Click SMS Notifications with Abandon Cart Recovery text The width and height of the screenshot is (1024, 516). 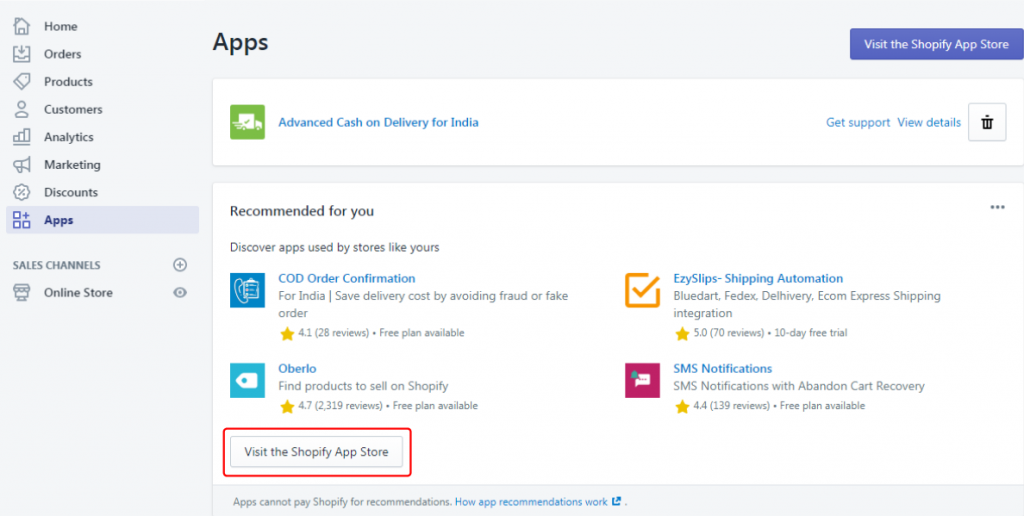click(799, 386)
